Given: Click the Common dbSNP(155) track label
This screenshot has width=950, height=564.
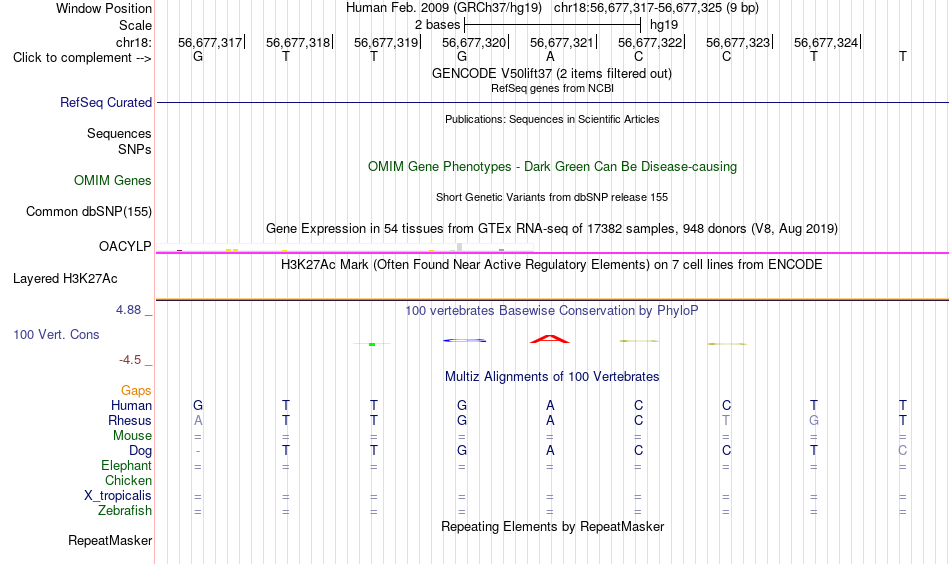Looking at the screenshot, I should coord(89,211).
